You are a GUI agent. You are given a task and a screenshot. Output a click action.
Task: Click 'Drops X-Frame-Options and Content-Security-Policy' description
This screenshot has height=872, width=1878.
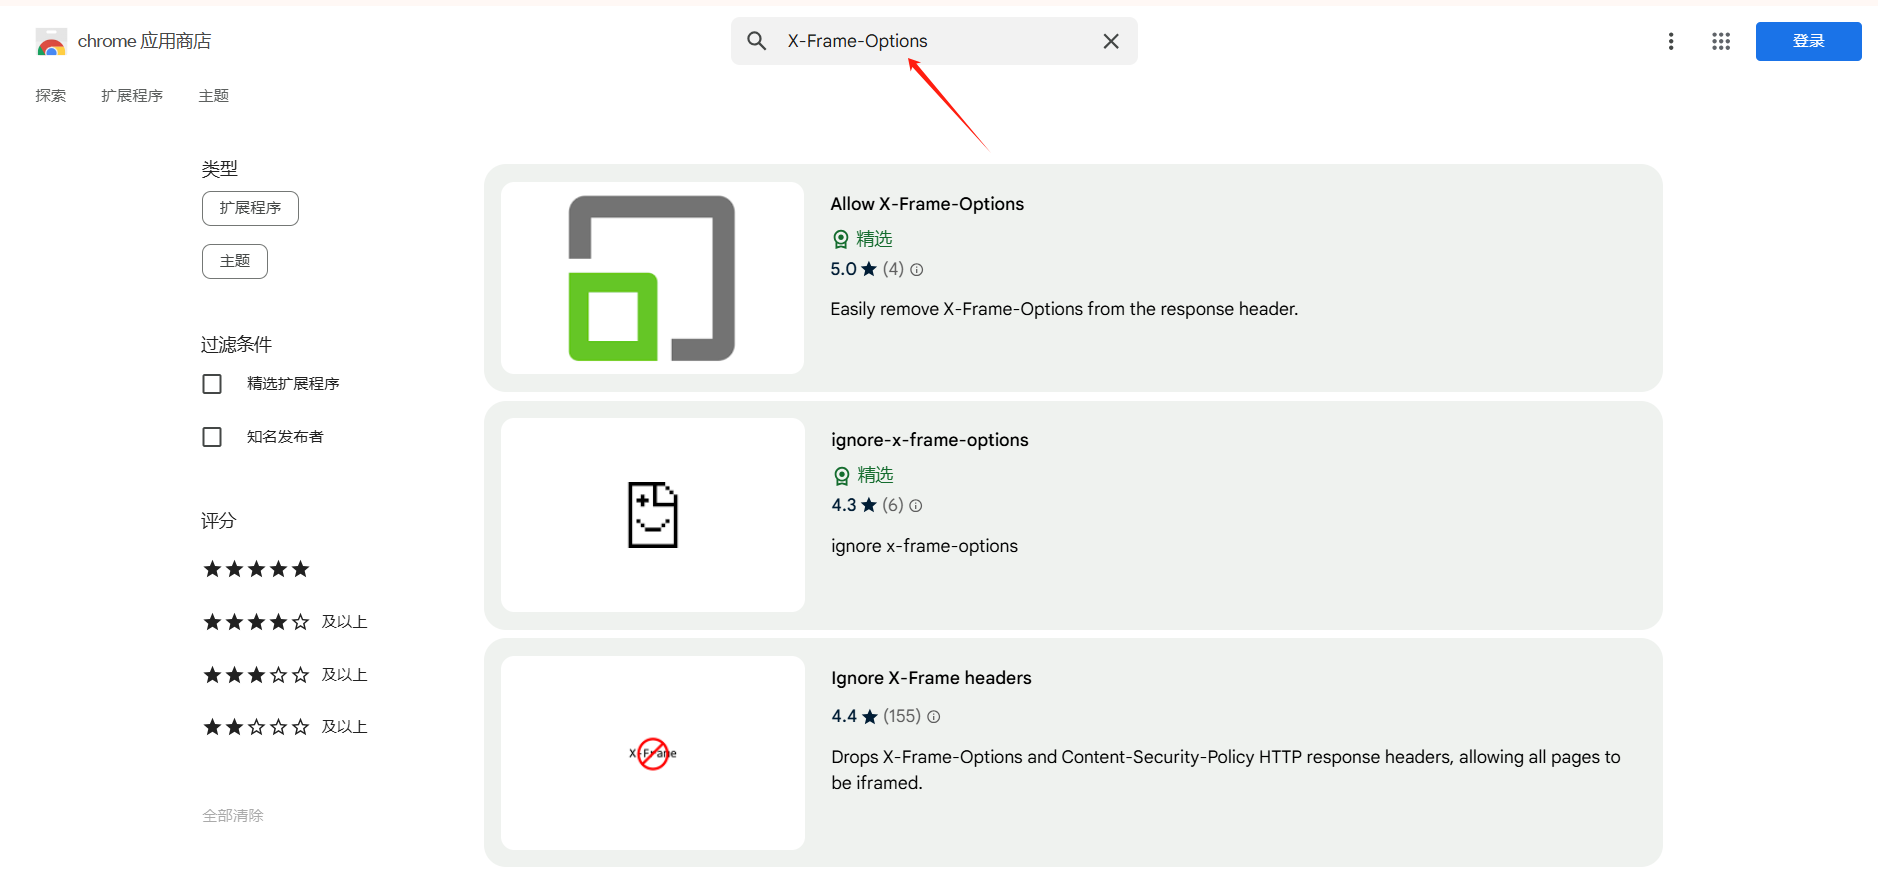point(1226,770)
